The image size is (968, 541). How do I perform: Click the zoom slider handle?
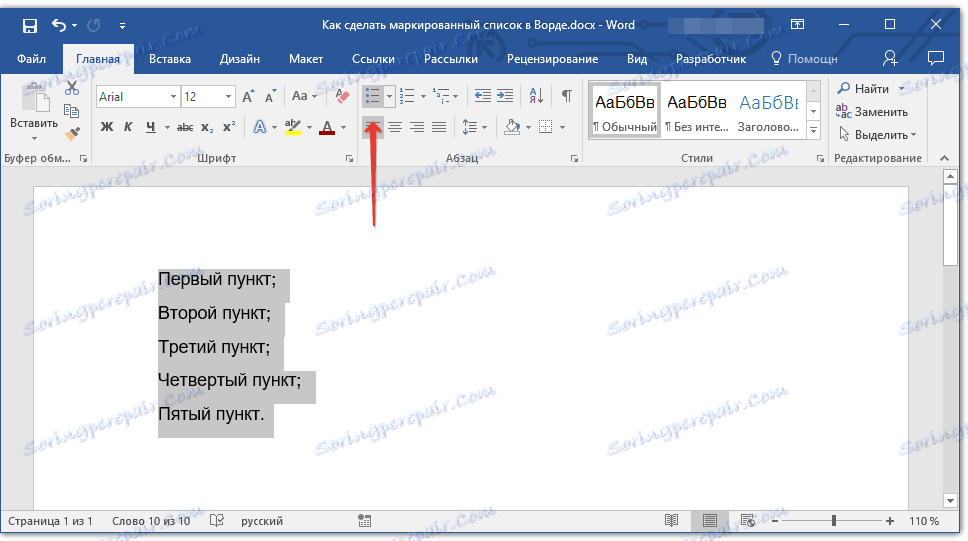pos(833,521)
